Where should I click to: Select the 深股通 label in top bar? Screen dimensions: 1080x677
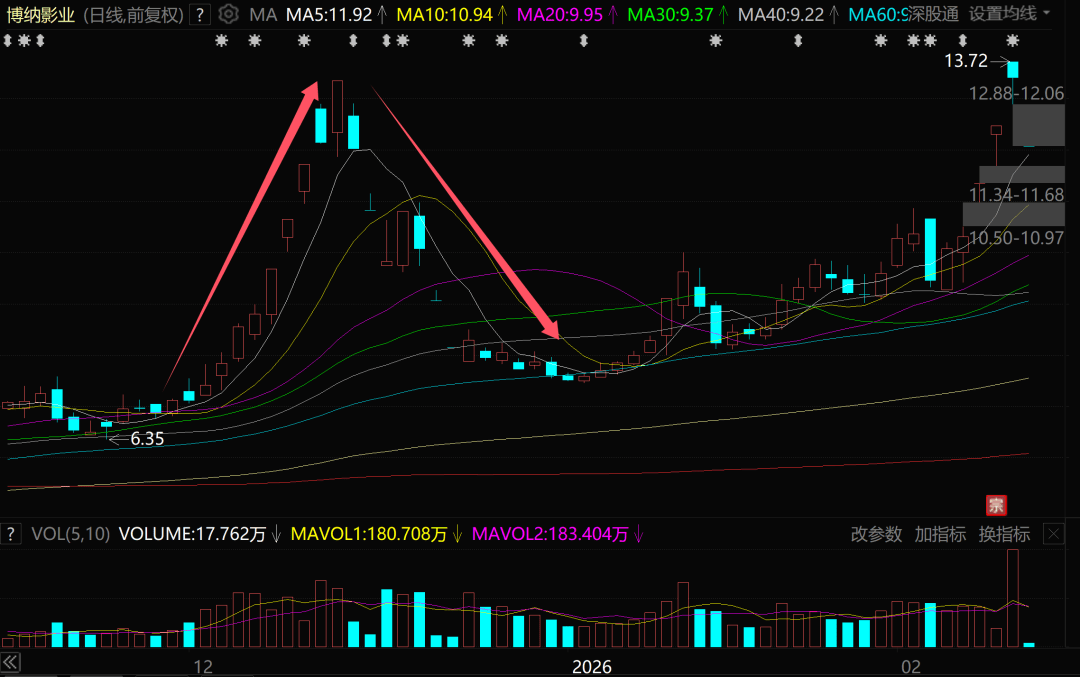932,15
